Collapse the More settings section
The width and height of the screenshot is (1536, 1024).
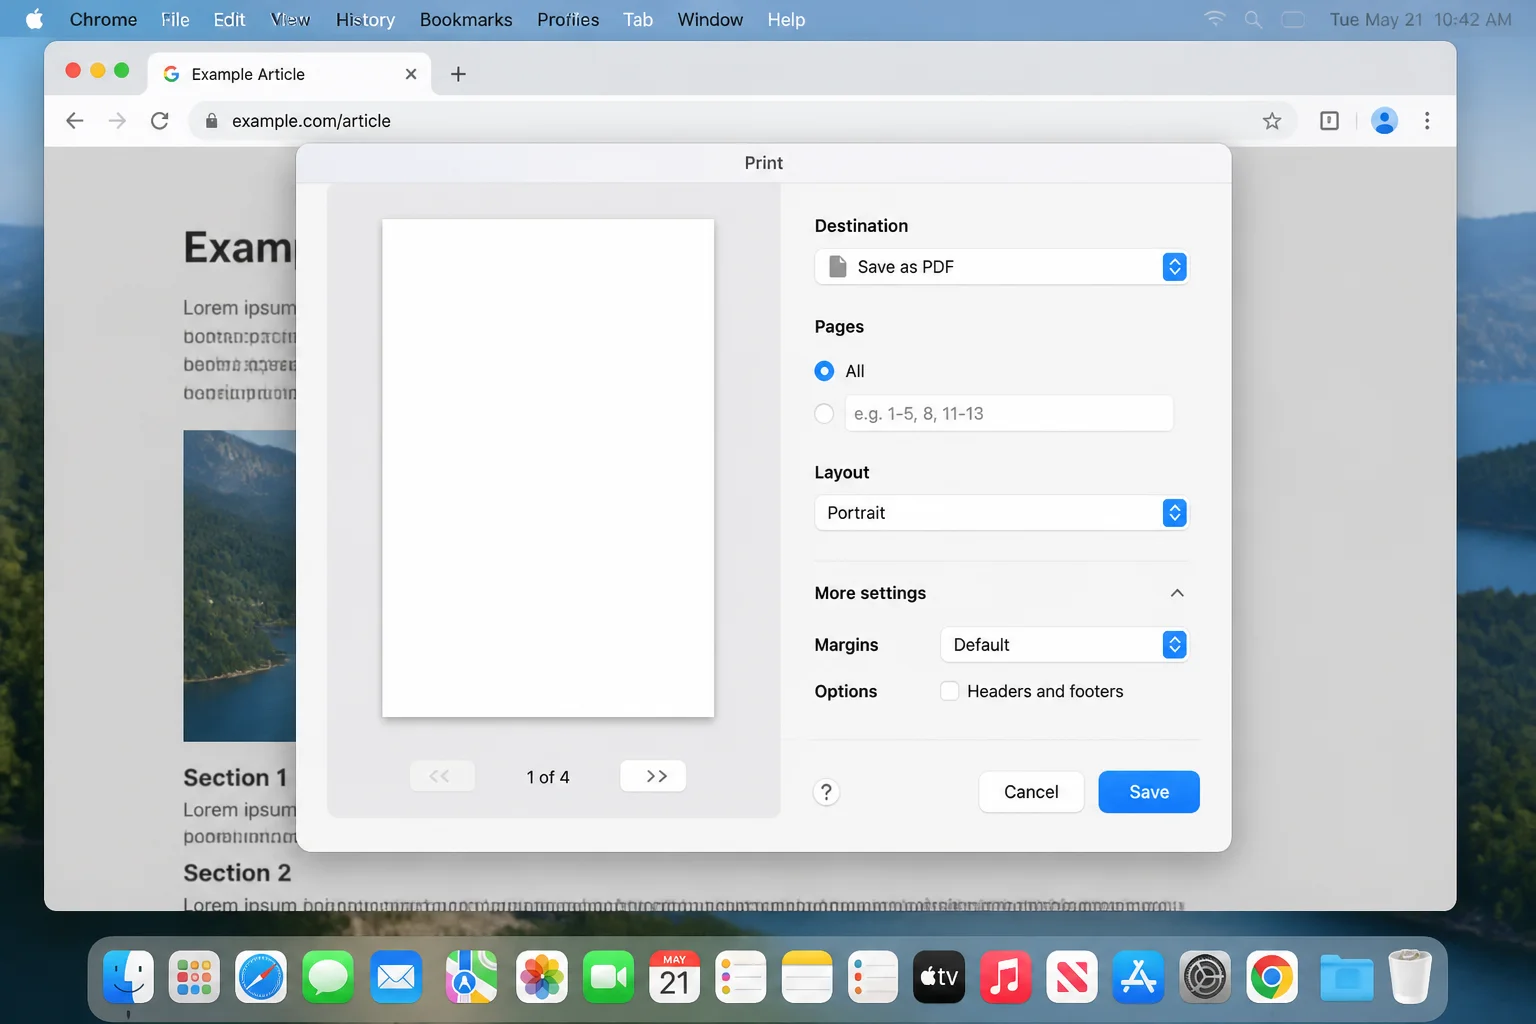pyautogui.click(x=1177, y=593)
